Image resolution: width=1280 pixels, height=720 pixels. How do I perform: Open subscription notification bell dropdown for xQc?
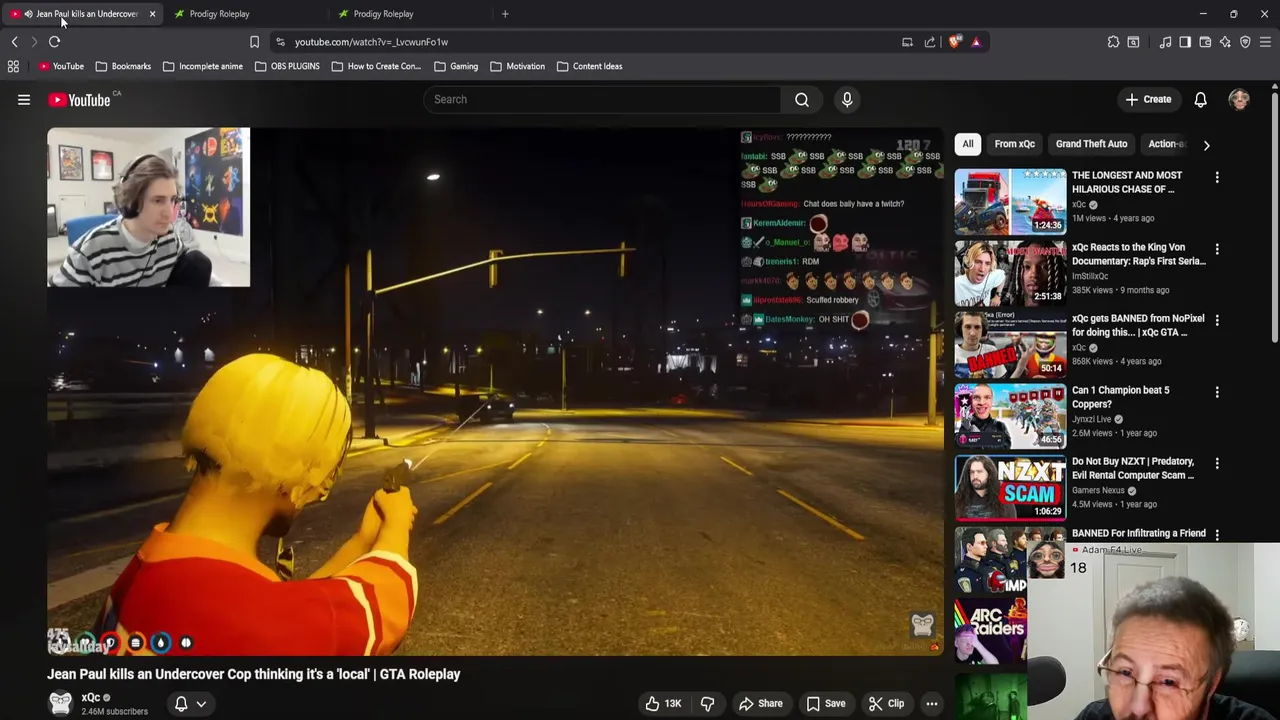(190, 703)
